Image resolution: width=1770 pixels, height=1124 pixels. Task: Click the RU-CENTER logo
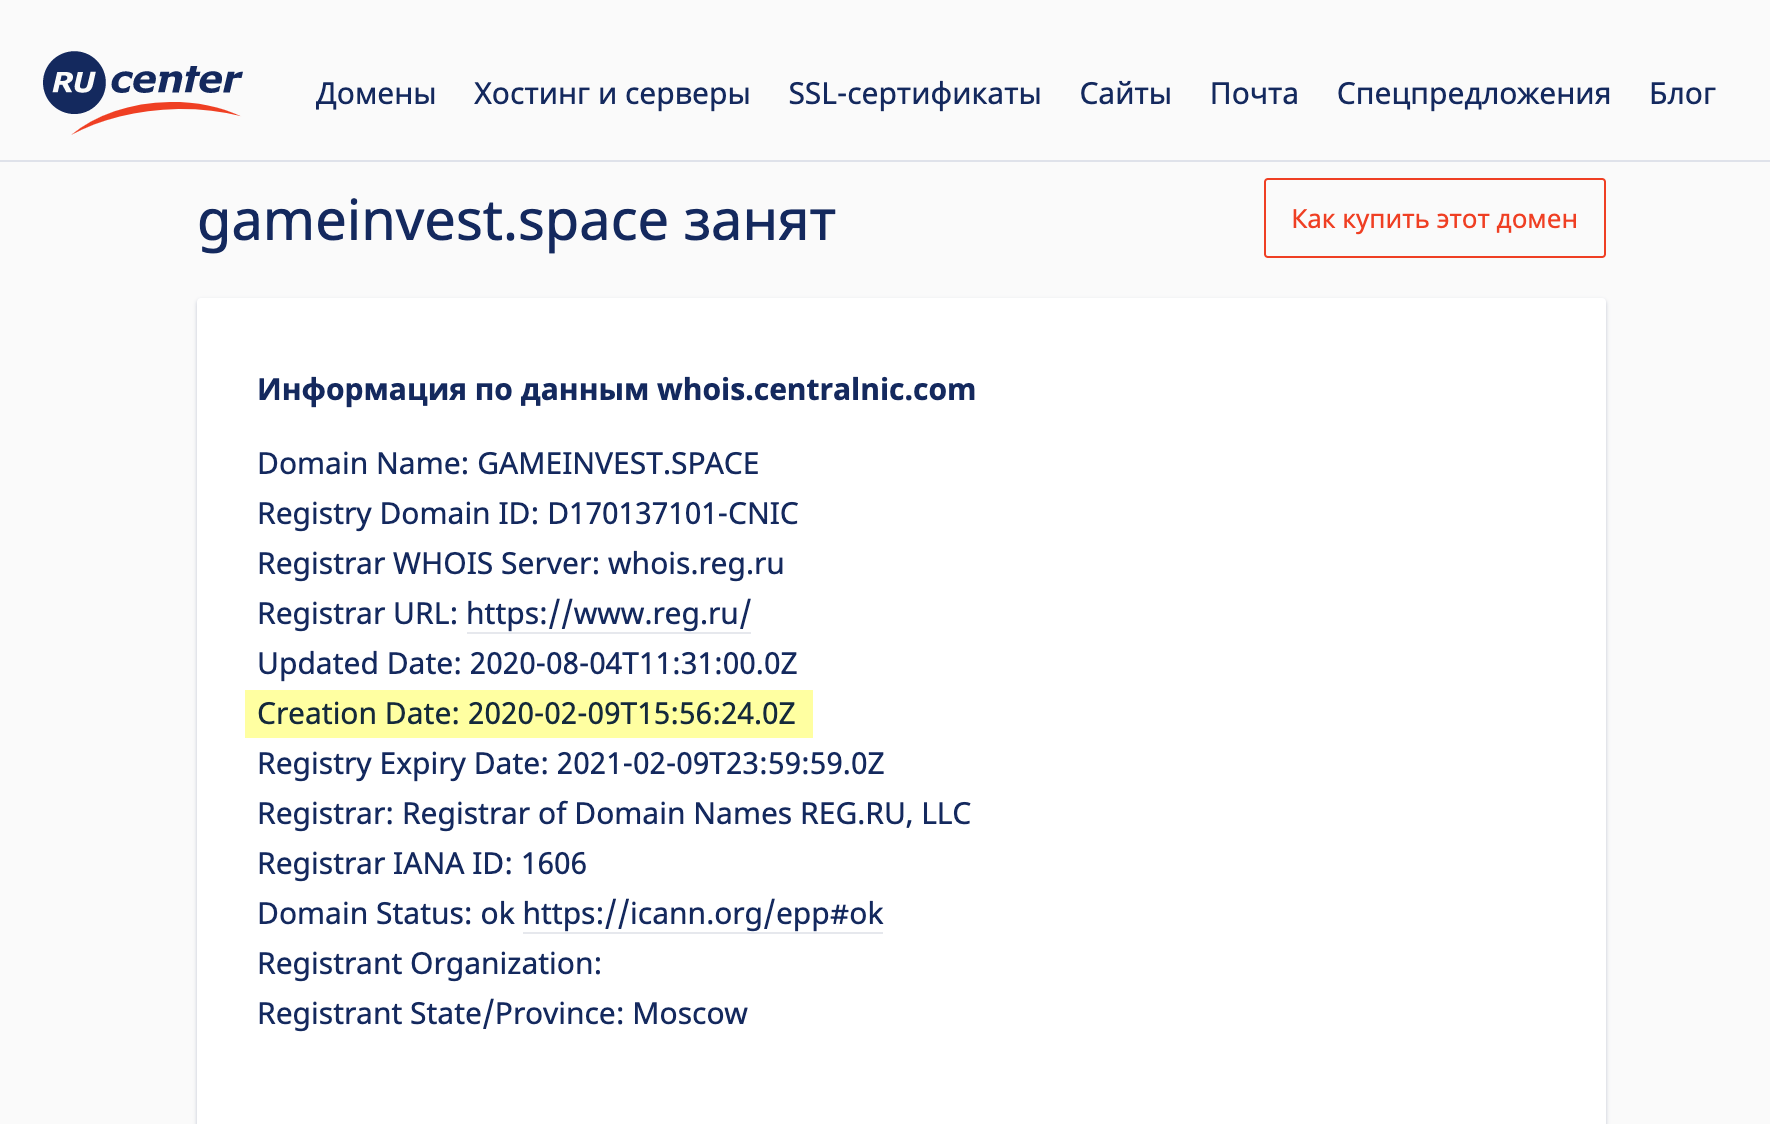142,92
